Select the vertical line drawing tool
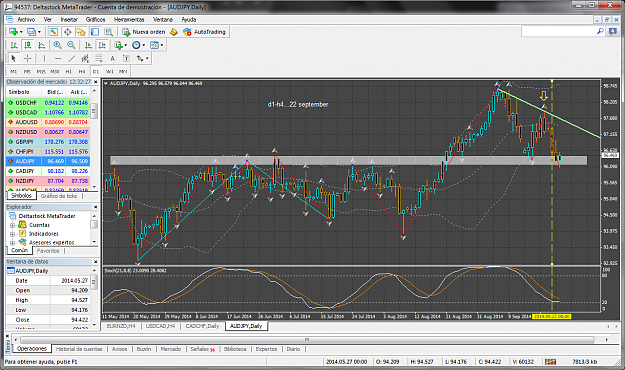The image size is (625, 370). [x=44, y=58]
